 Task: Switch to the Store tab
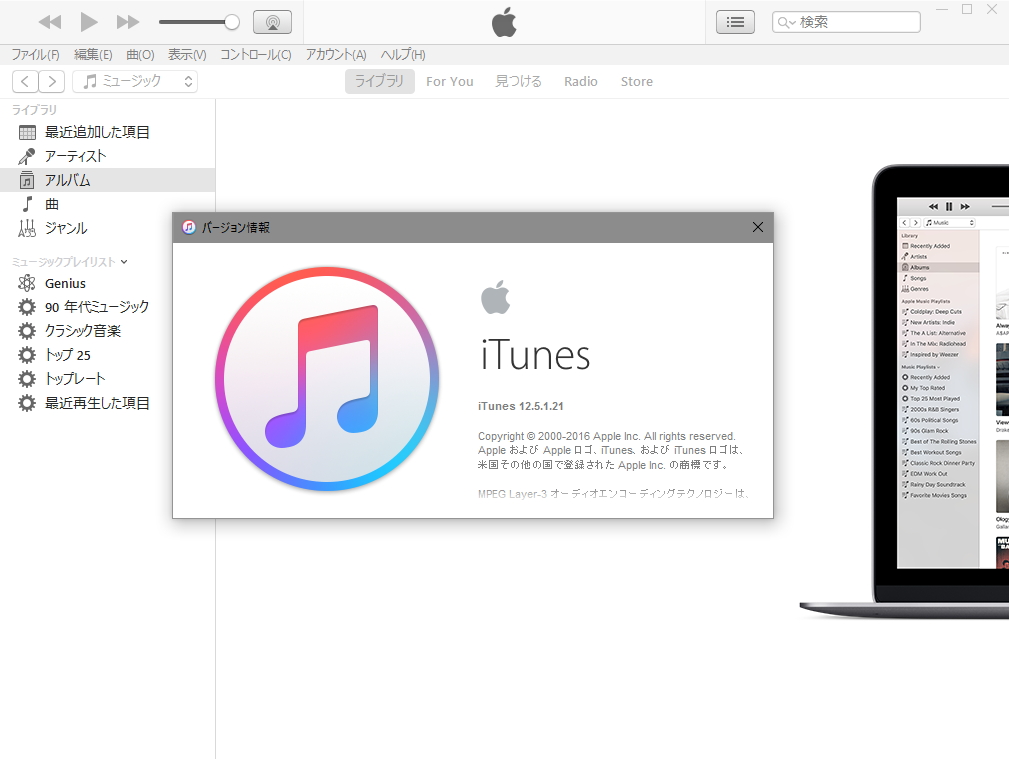coord(636,82)
